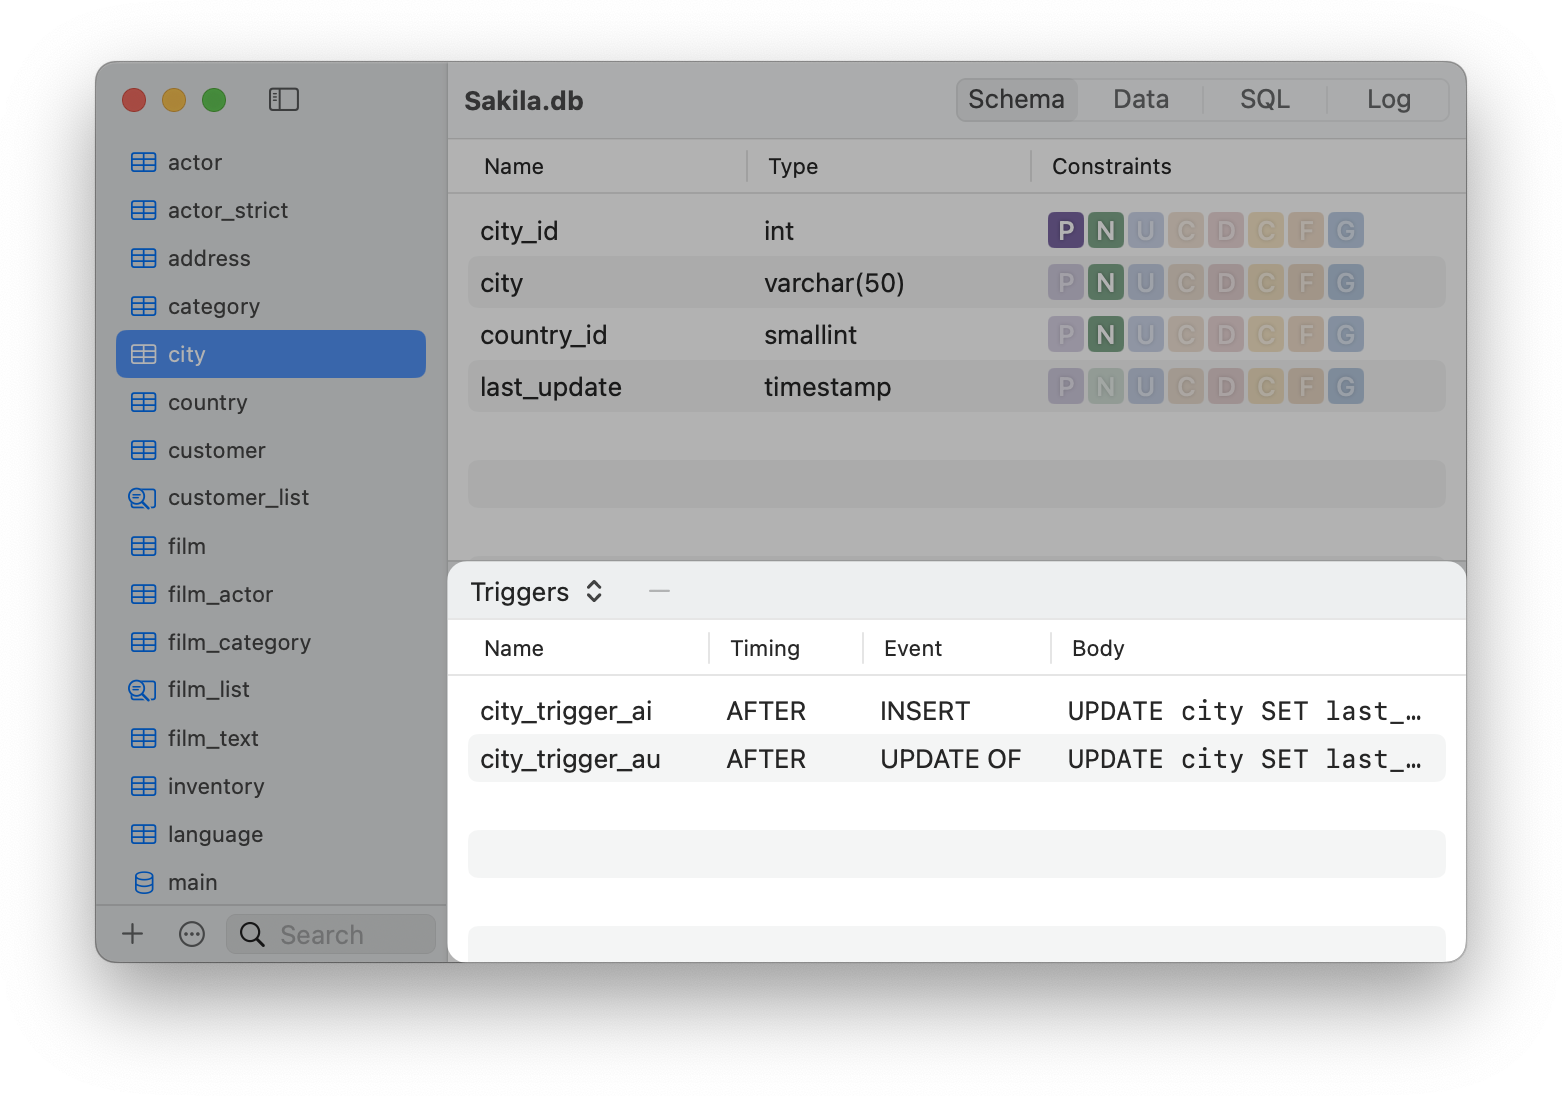1562x1096 pixels.
Task: Select film_actor in the sidebar
Action: pyautogui.click(x=271, y=594)
